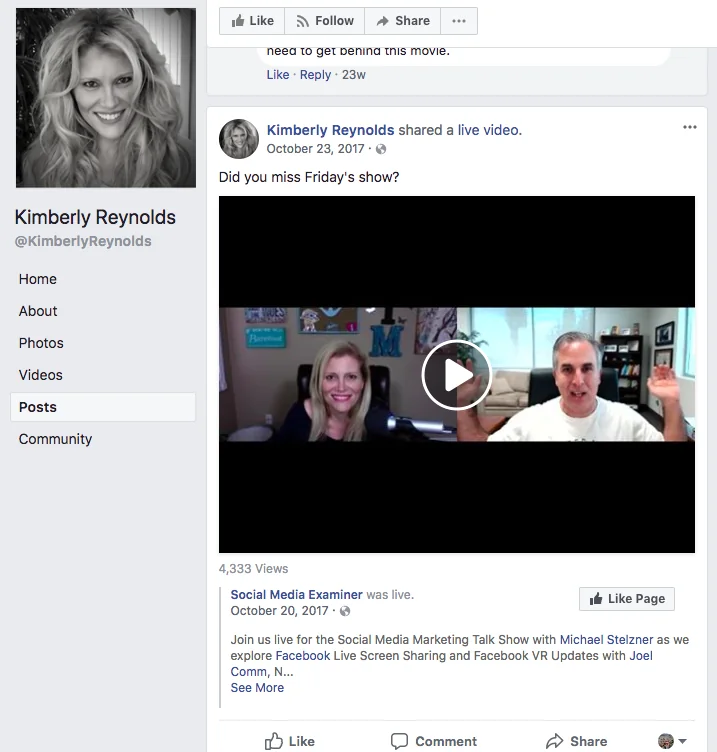This screenshot has width=717, height=752.
Task: Open the Facebook link in description
Action: click(x=303, y=656)
